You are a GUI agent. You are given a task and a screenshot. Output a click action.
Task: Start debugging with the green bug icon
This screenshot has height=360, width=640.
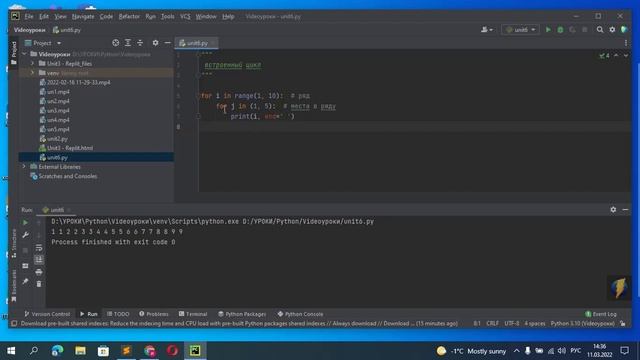click(560, 30)
